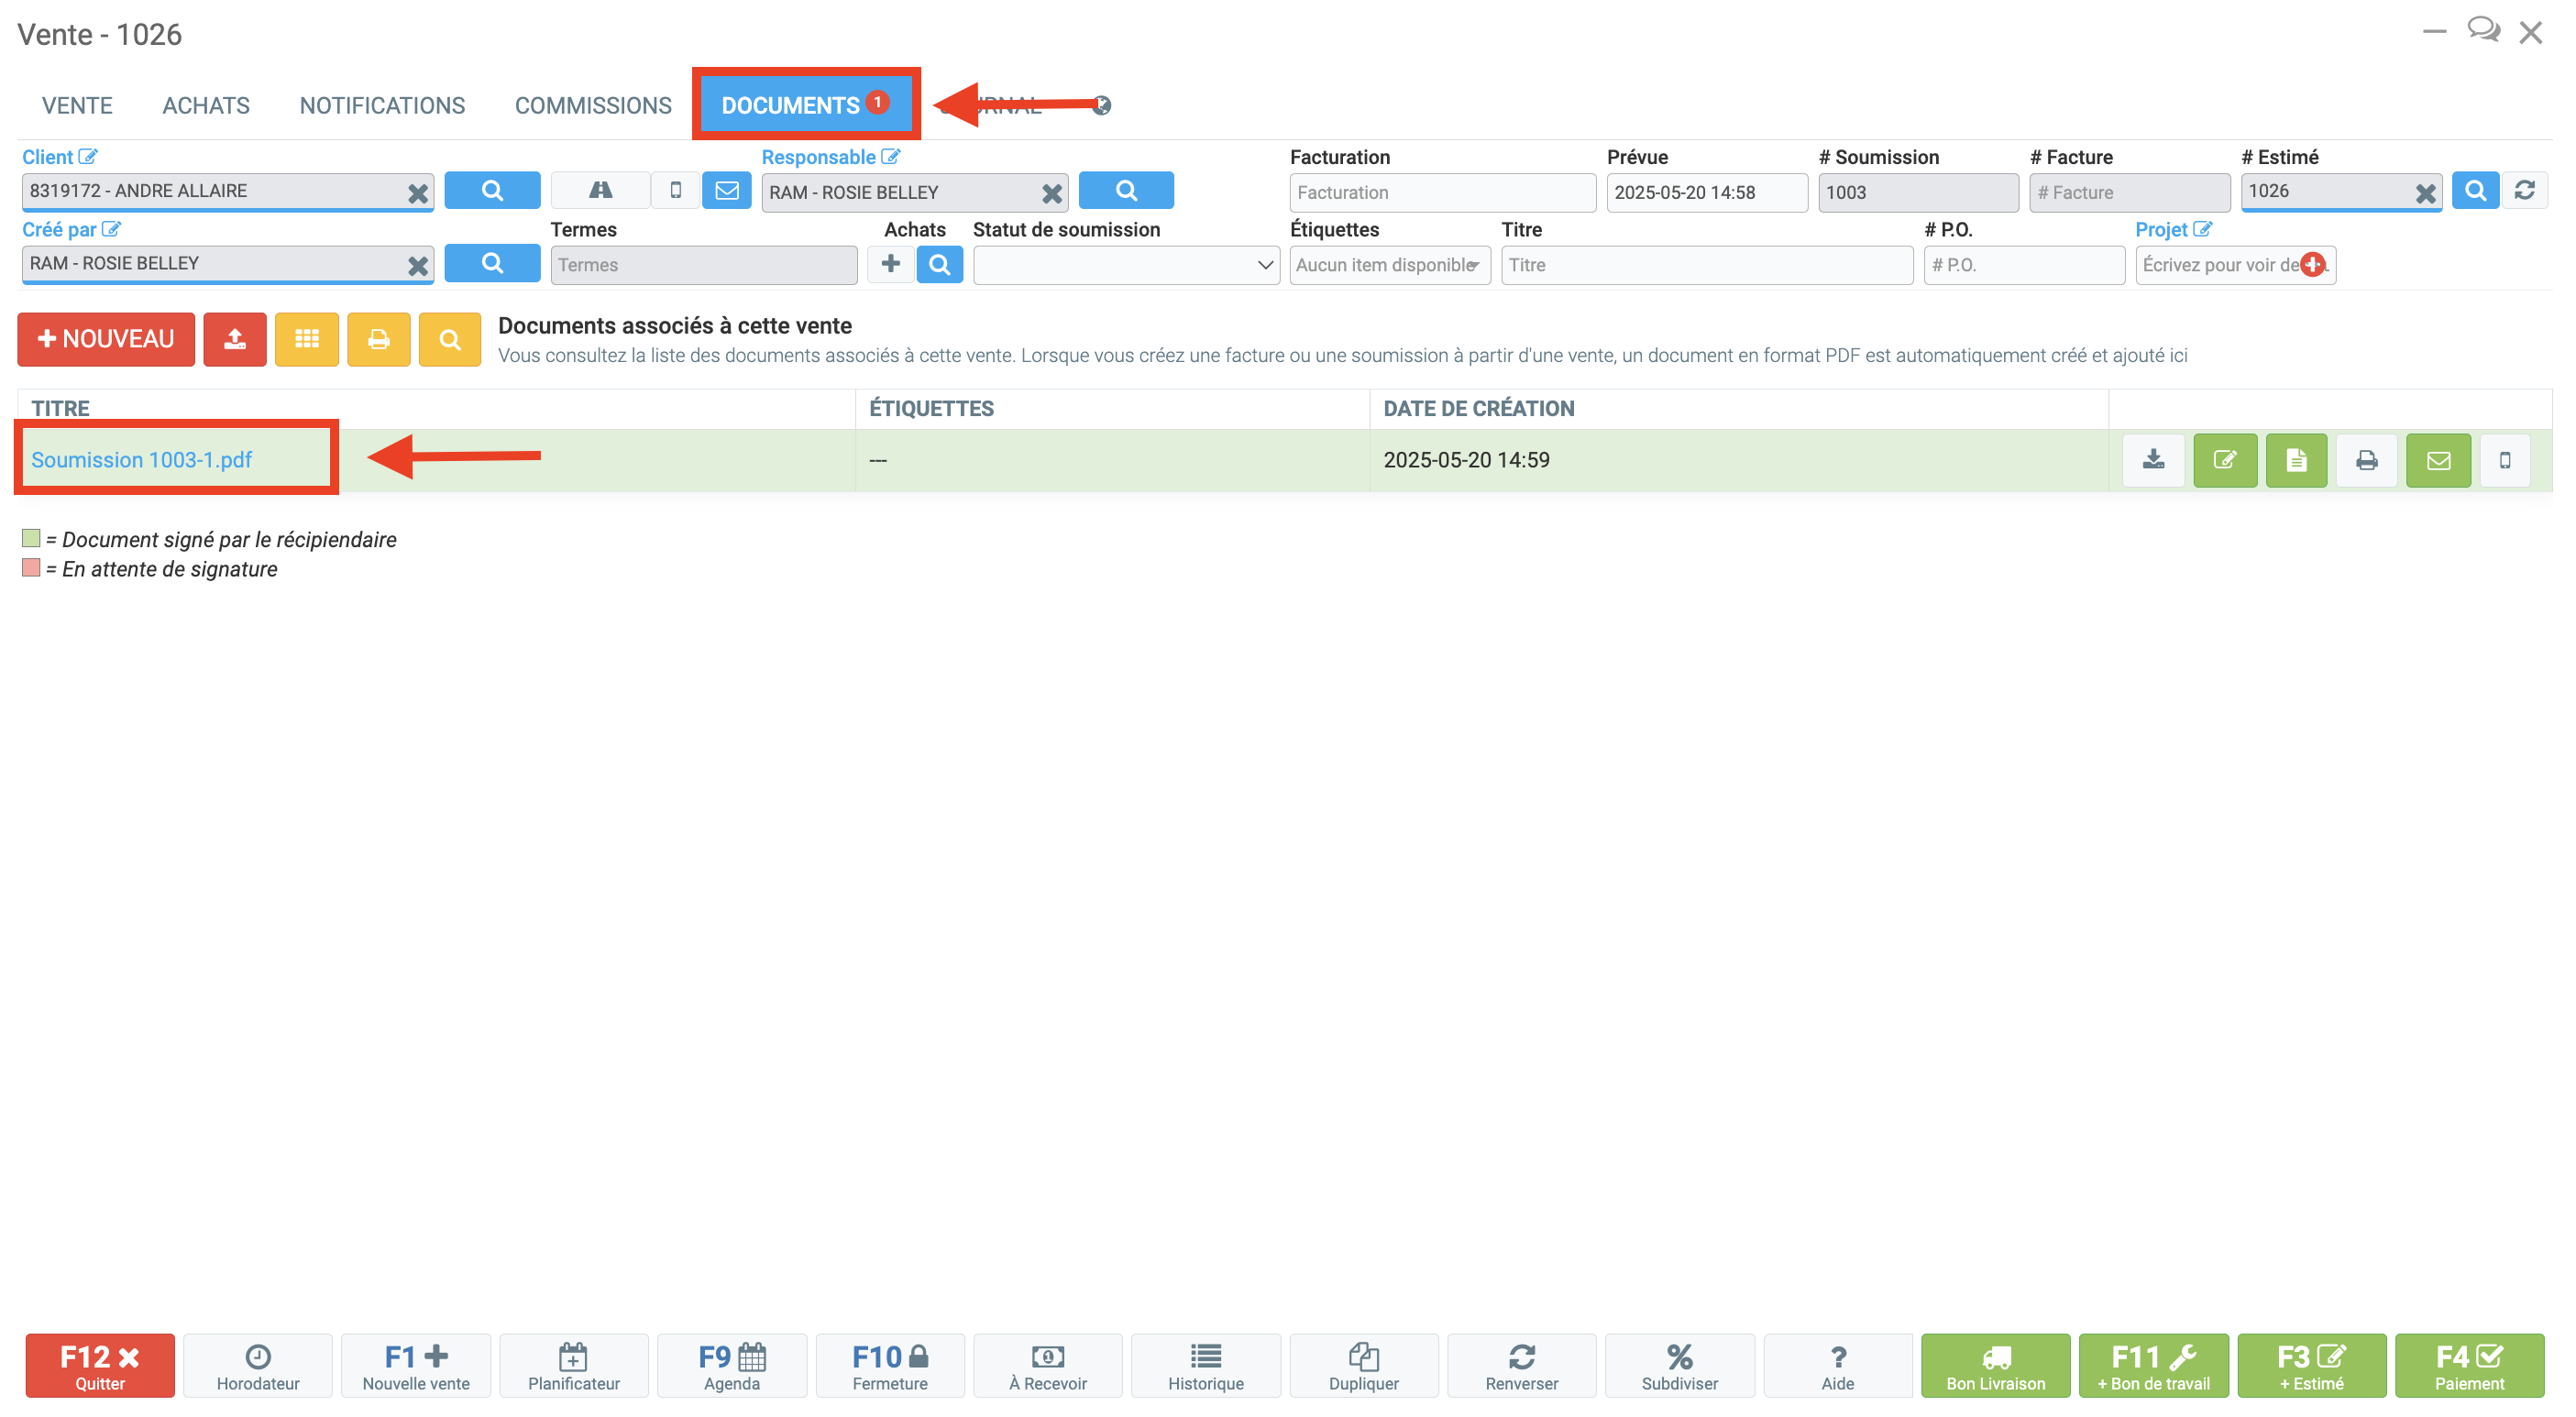Screen dimensions: 2576x1417
Task: Add a purchase with Achats plus icon
Action: click(890, 264)
